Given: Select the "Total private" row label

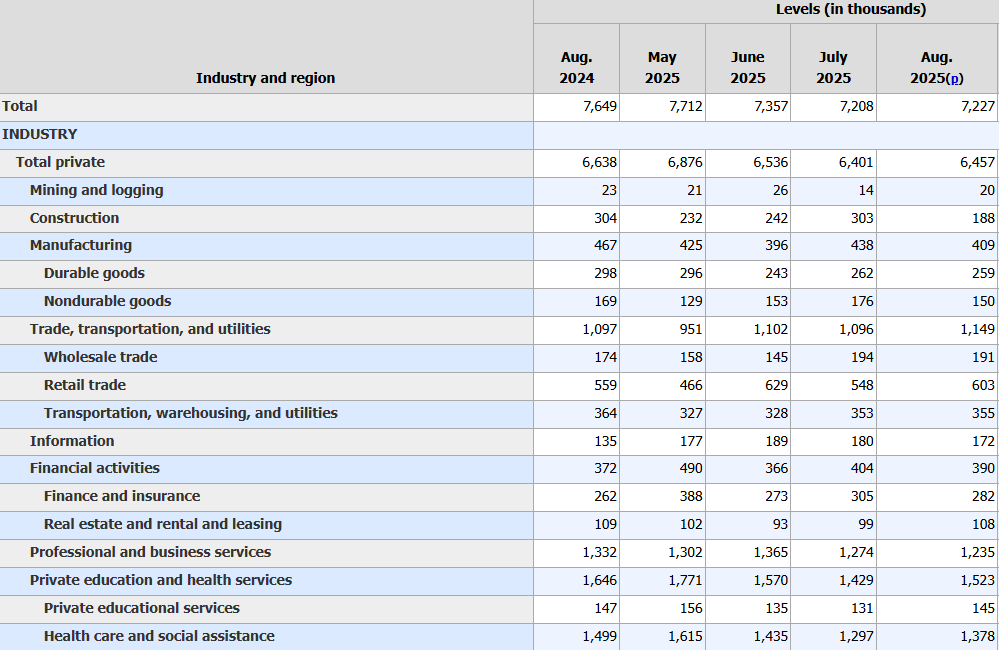Looking at the screenshot, I should [x=60, y=162].
